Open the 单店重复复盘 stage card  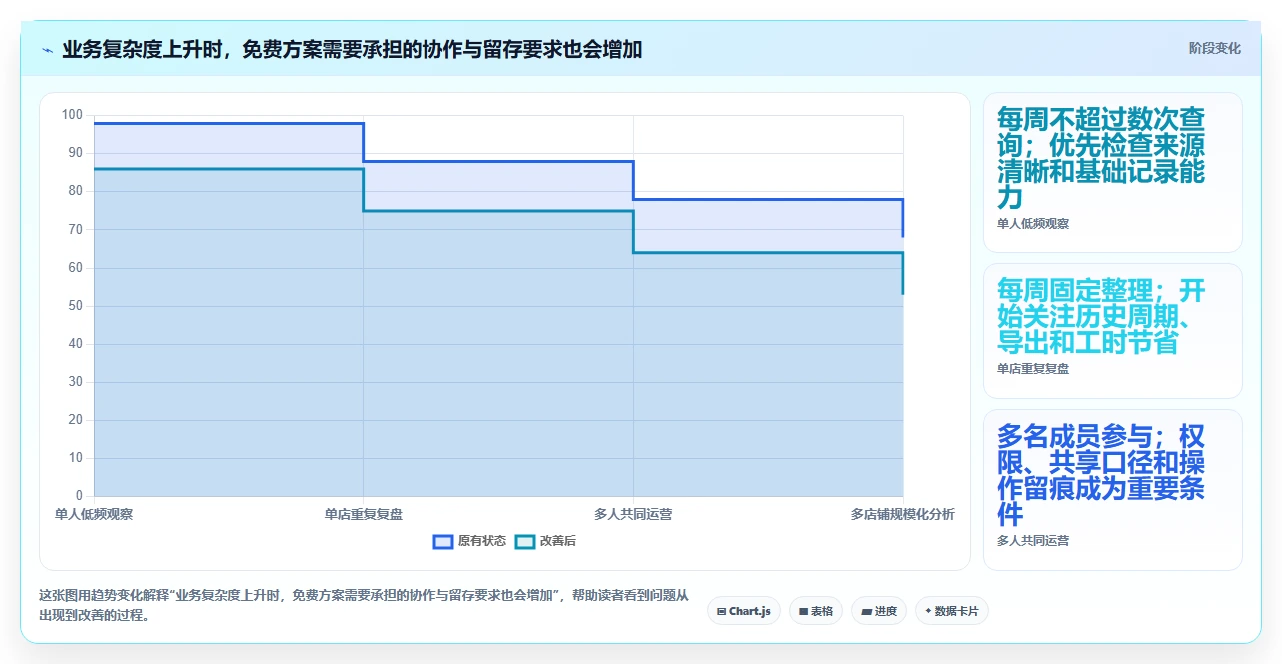1113,331
